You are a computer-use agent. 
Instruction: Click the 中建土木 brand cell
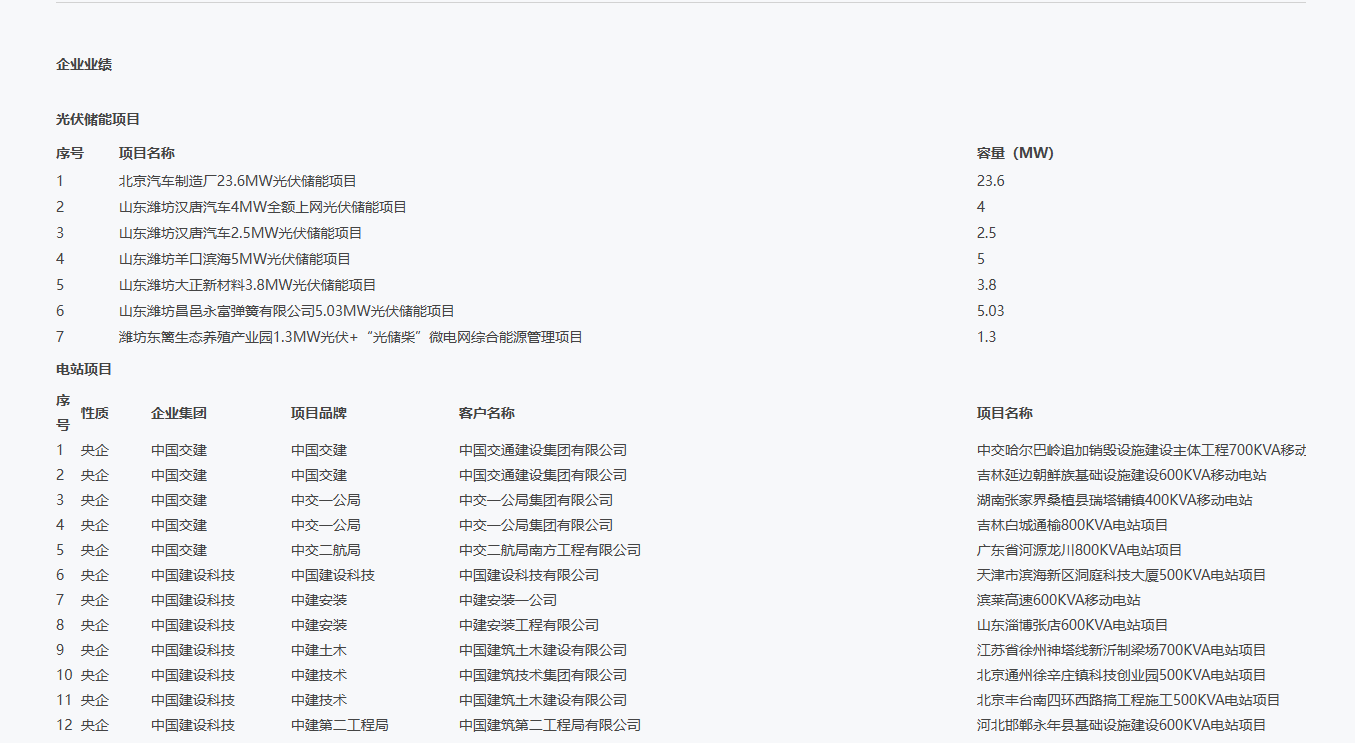pyautogui.click(x=319, y=650)
